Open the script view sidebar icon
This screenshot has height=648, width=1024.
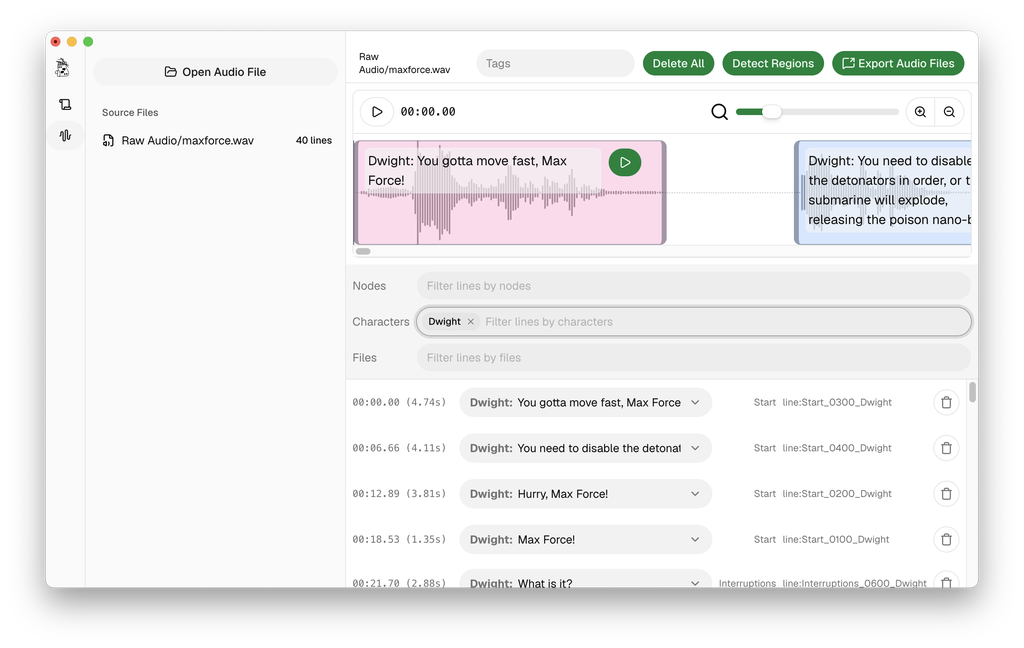click(65, 104)
